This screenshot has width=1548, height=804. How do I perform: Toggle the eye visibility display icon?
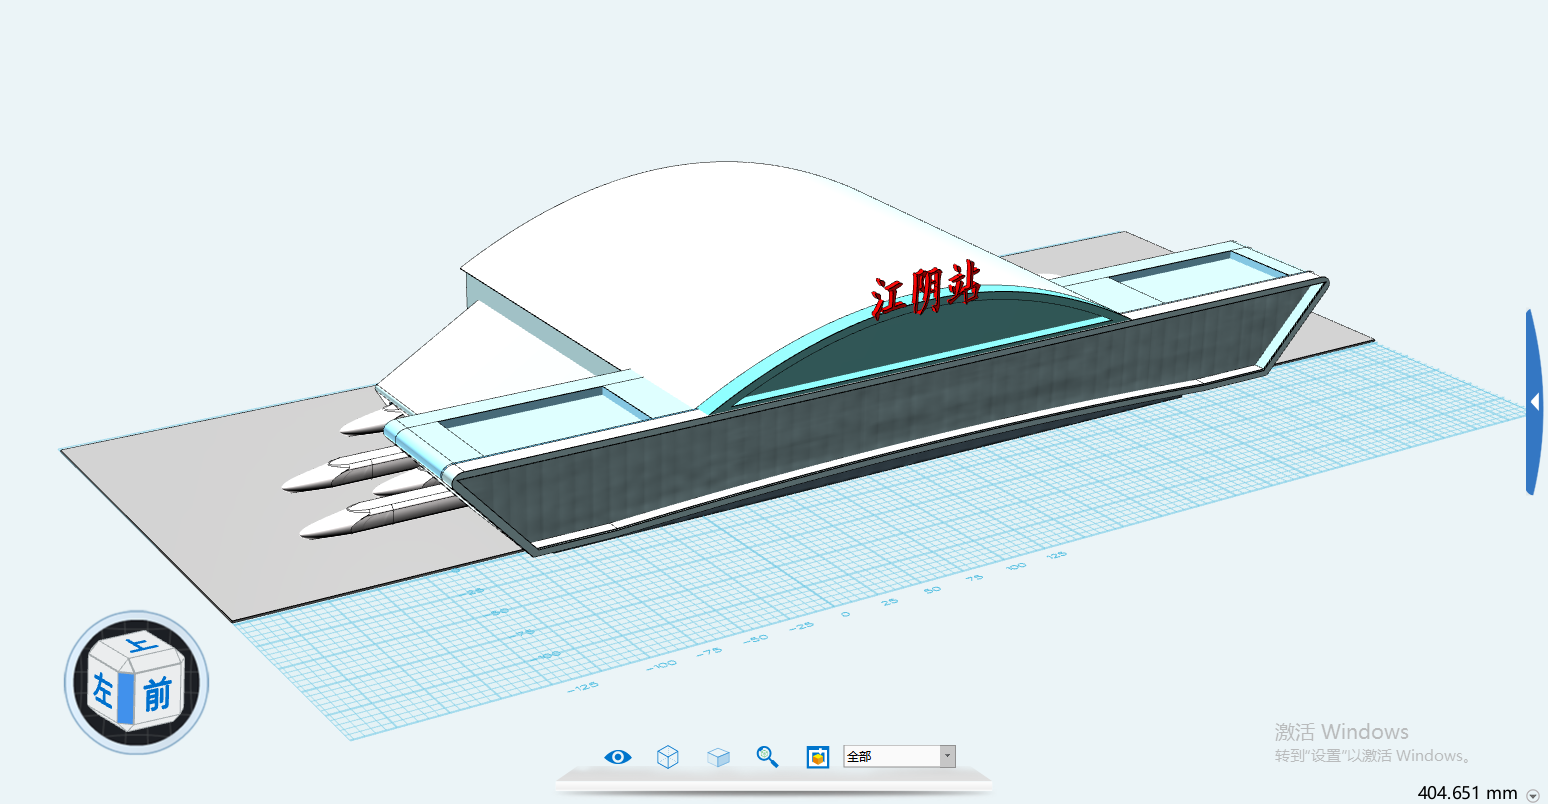point(618,757)
